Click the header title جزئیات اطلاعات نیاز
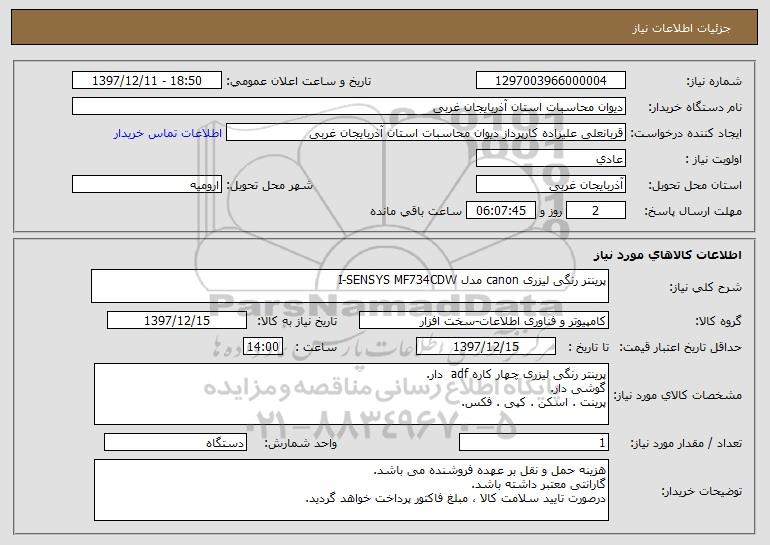This screenshot has height=545, width=770. (x=681, y=28)
